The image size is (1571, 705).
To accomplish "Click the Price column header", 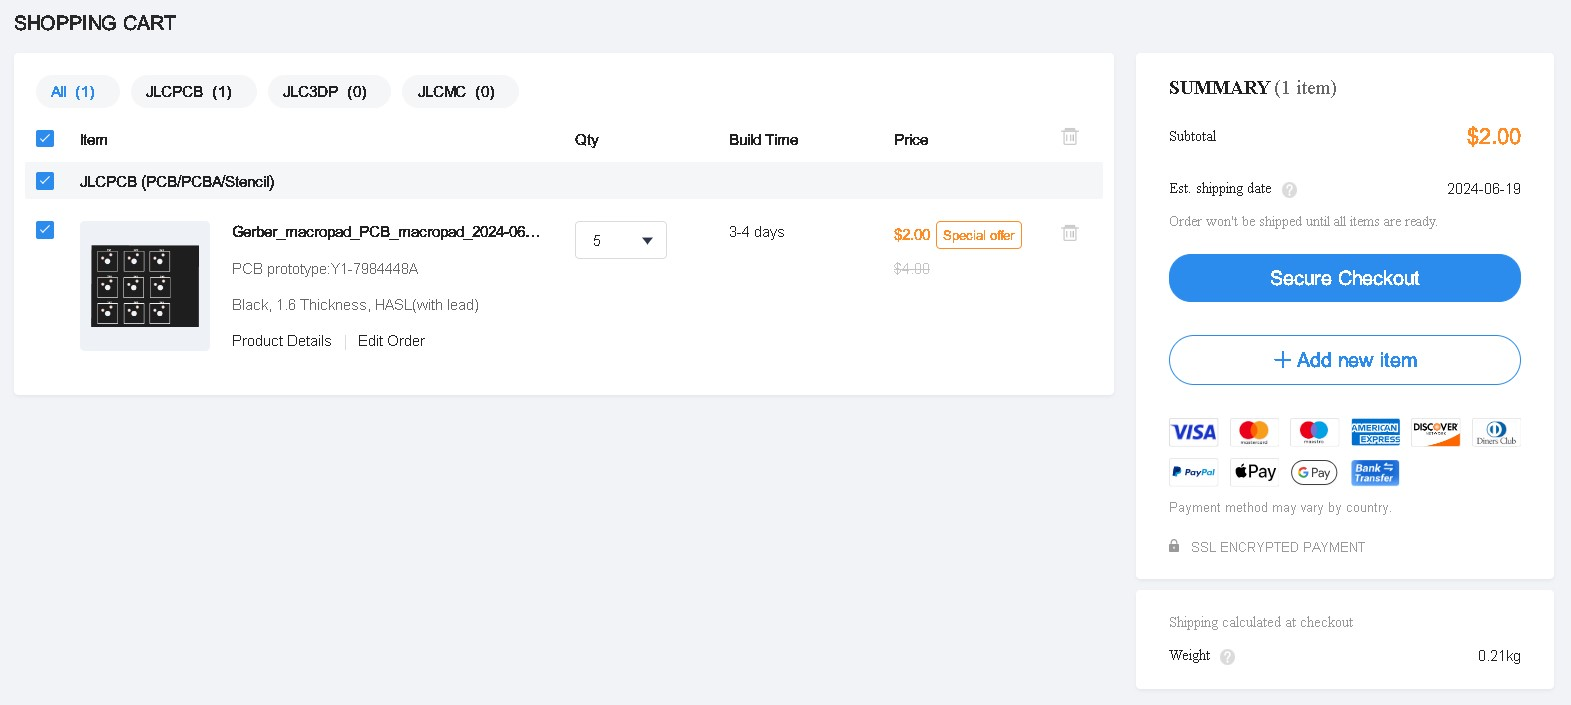I will point(911,140).
